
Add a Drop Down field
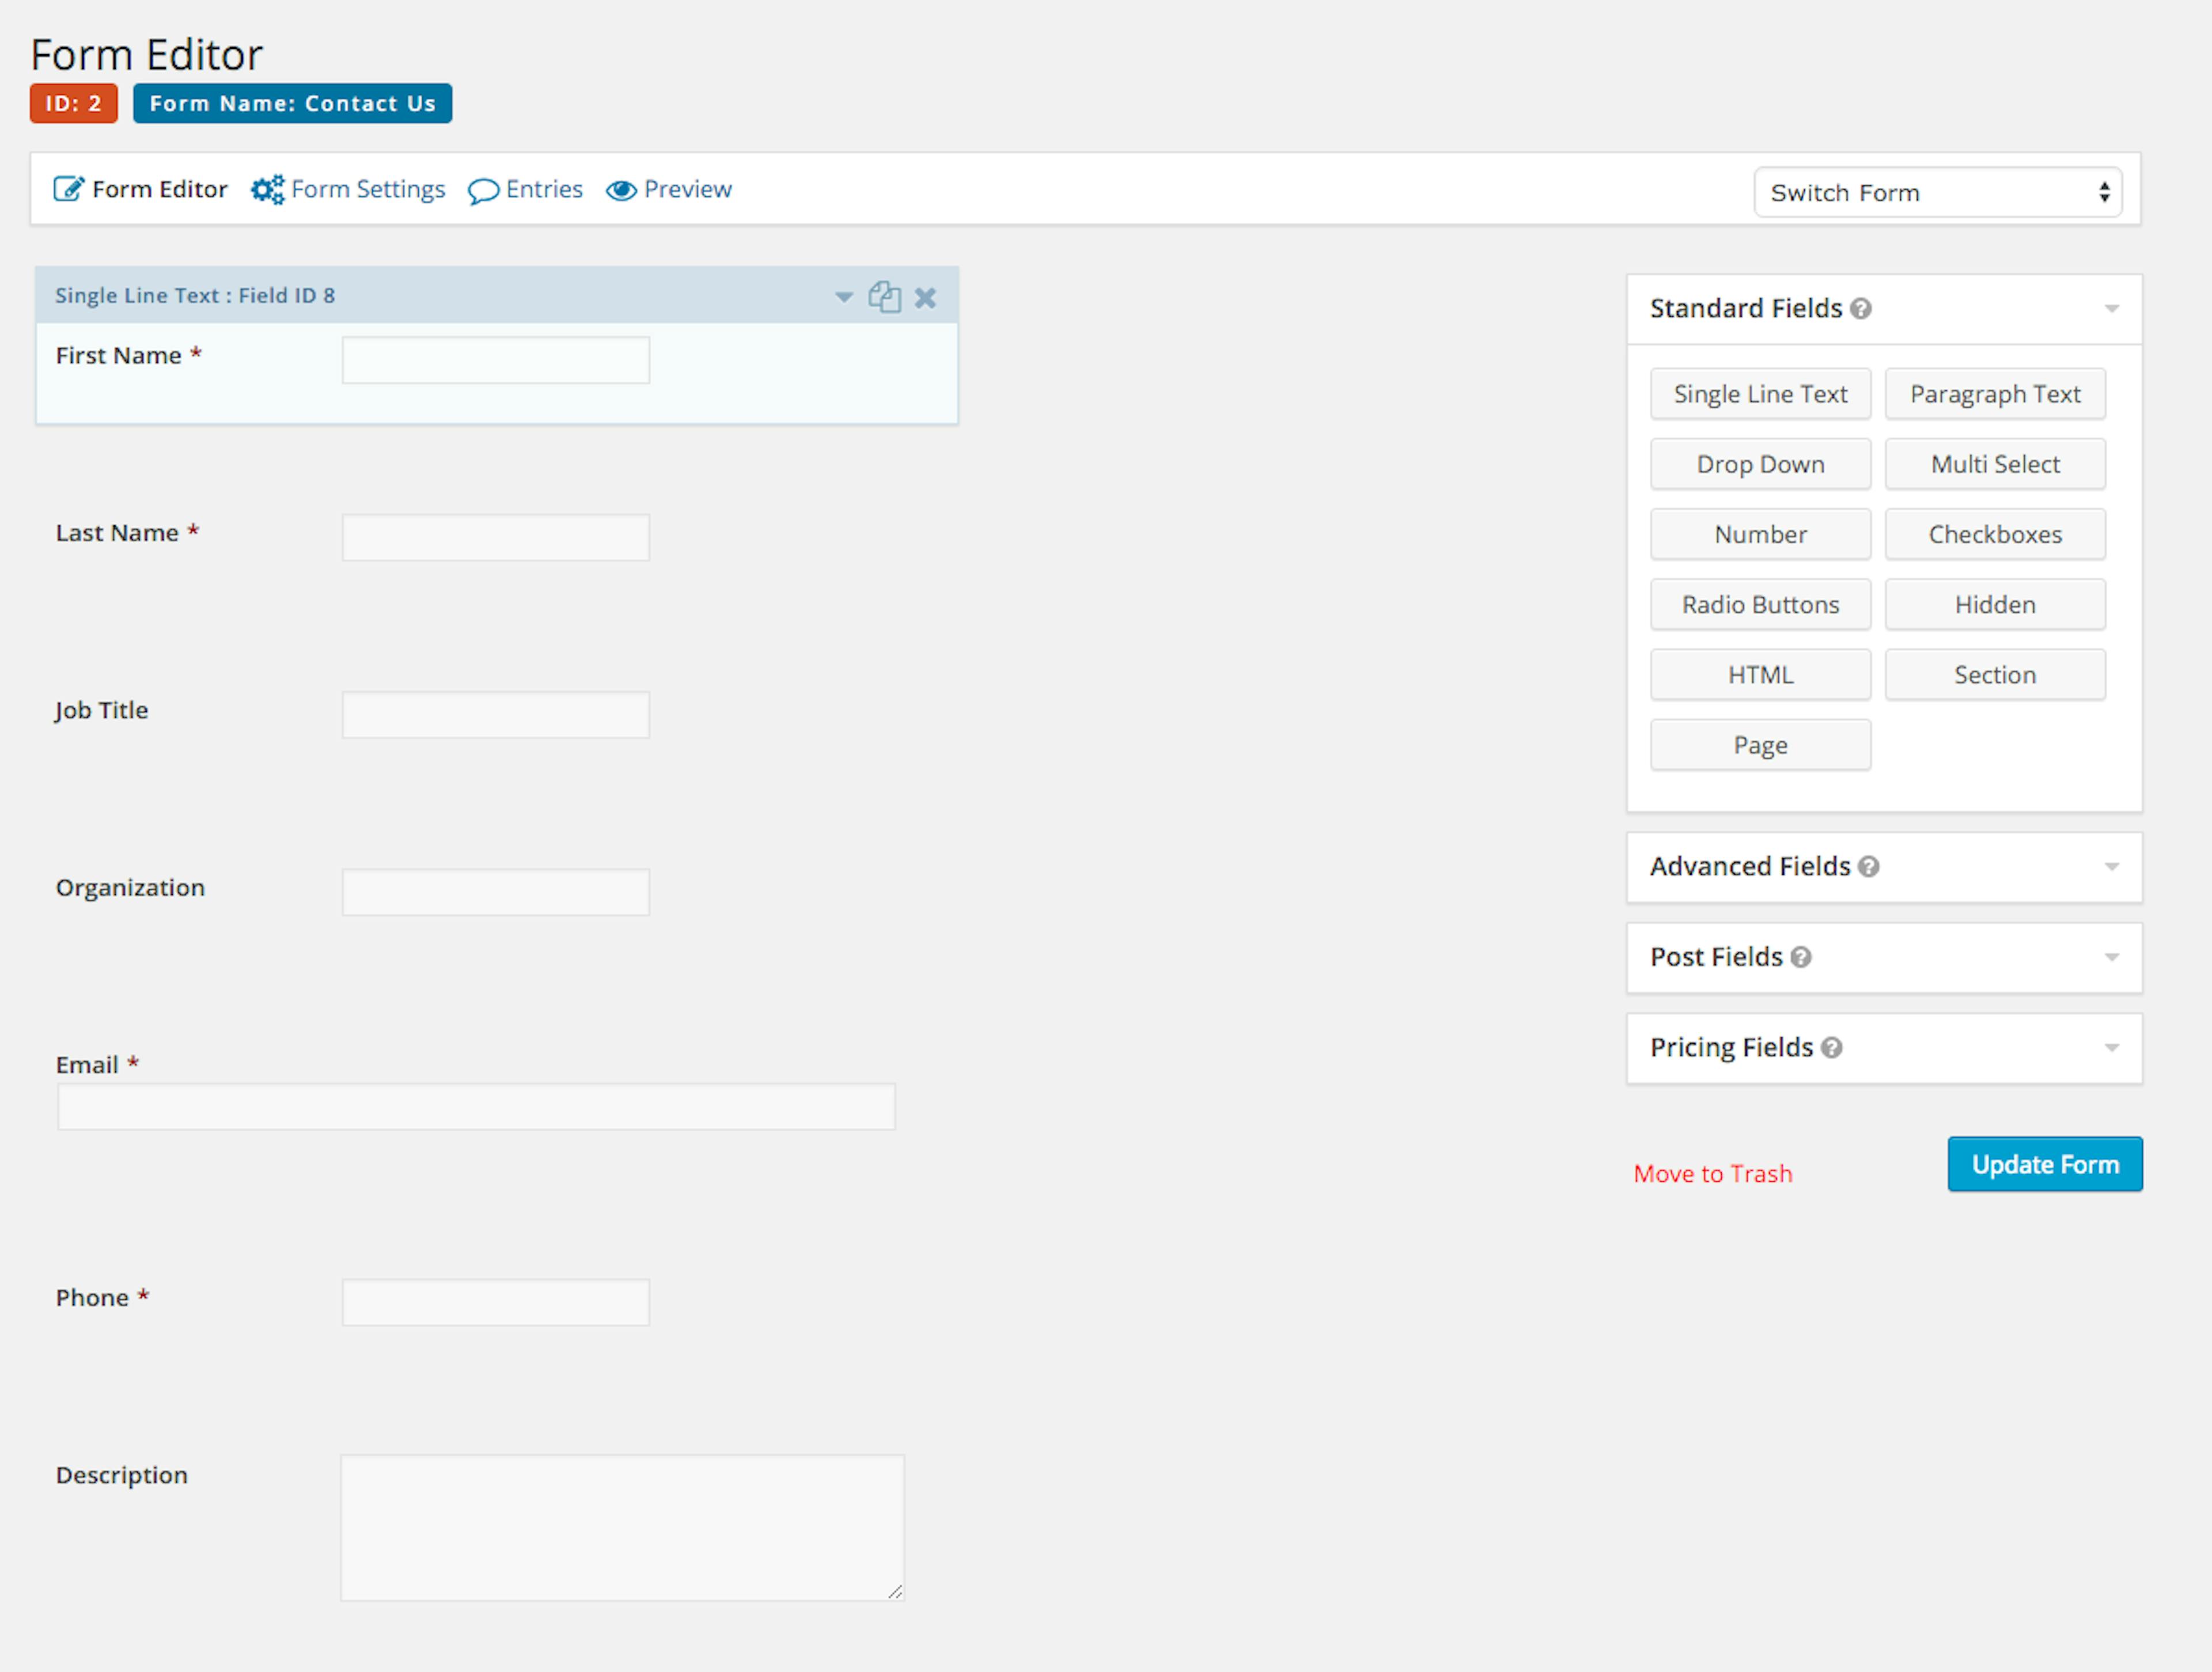1760,464
